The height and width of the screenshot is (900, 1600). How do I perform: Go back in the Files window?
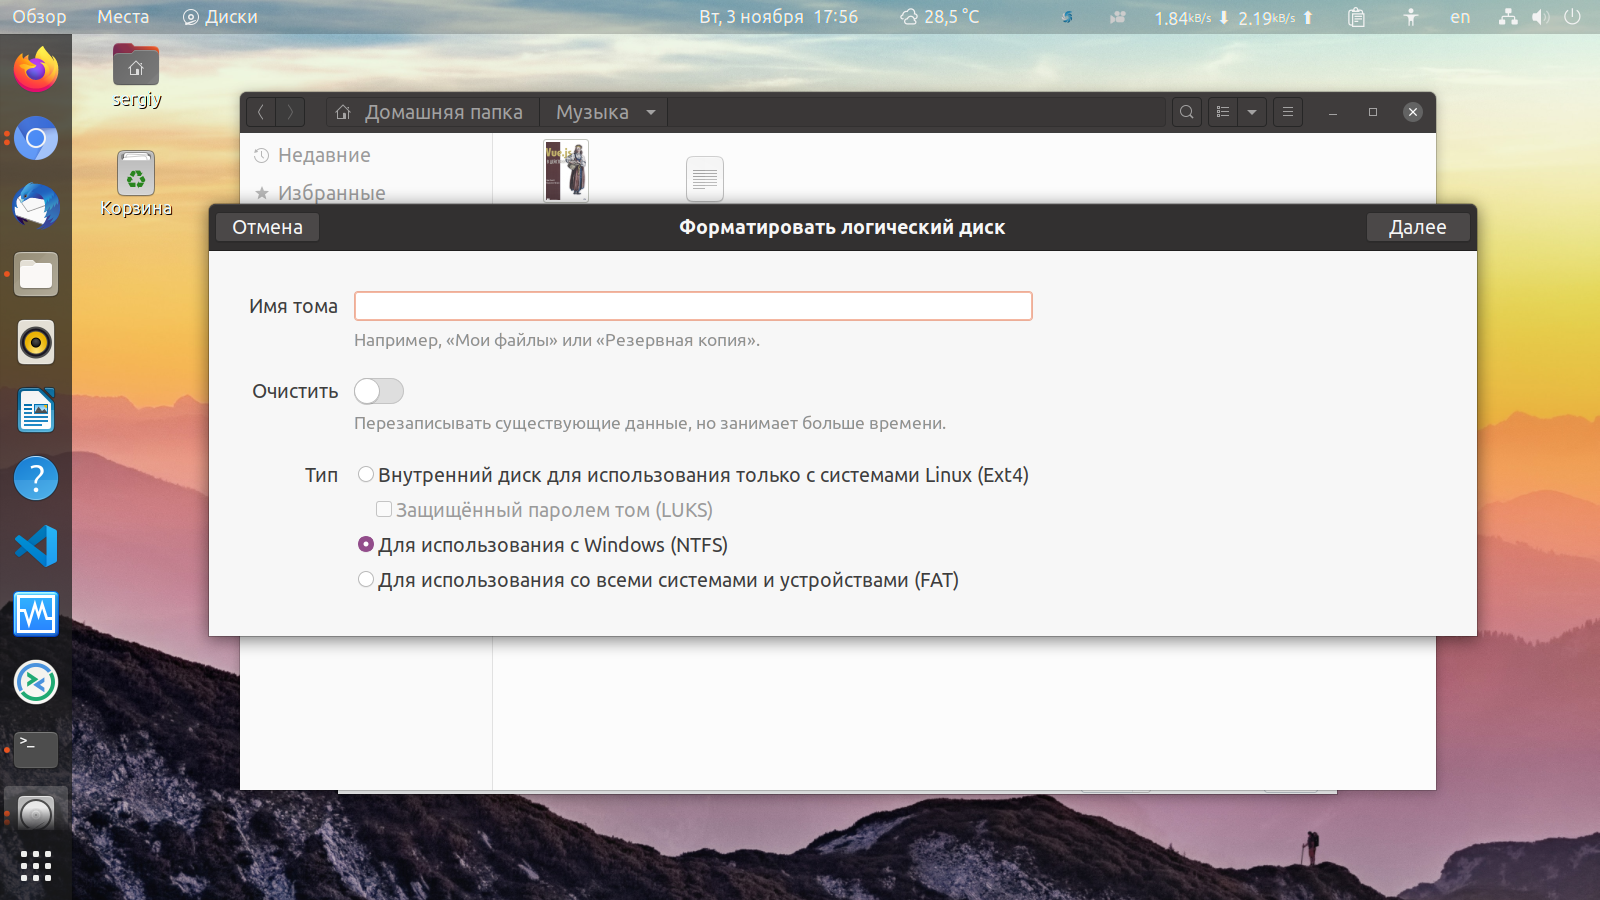click(261, 112)
